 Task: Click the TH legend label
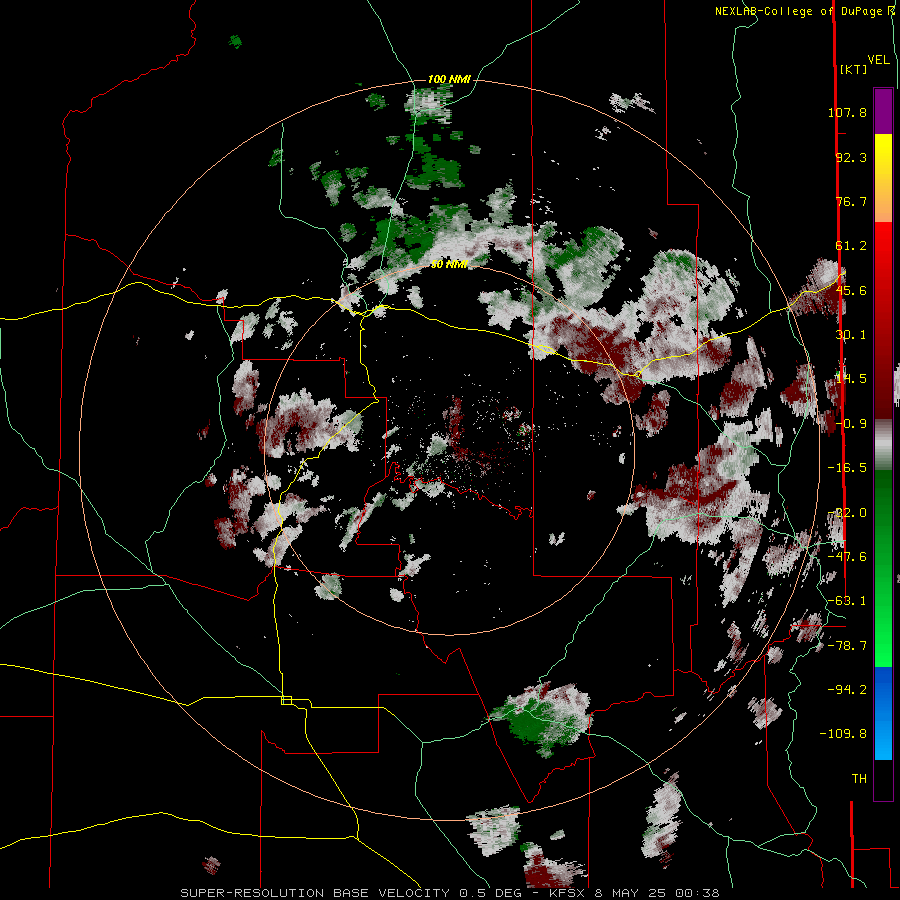[x=859, y=779]
